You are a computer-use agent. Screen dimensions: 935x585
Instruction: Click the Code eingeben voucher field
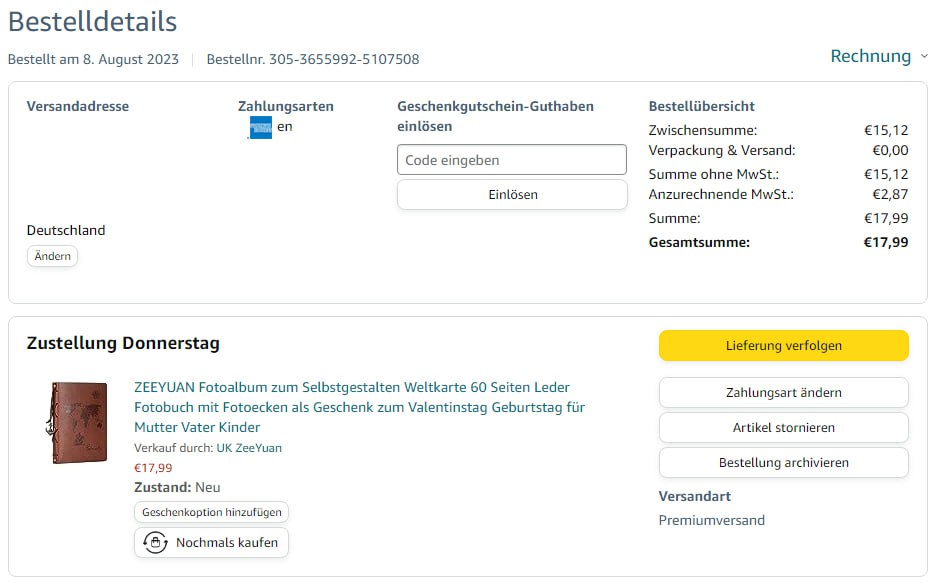511,160
